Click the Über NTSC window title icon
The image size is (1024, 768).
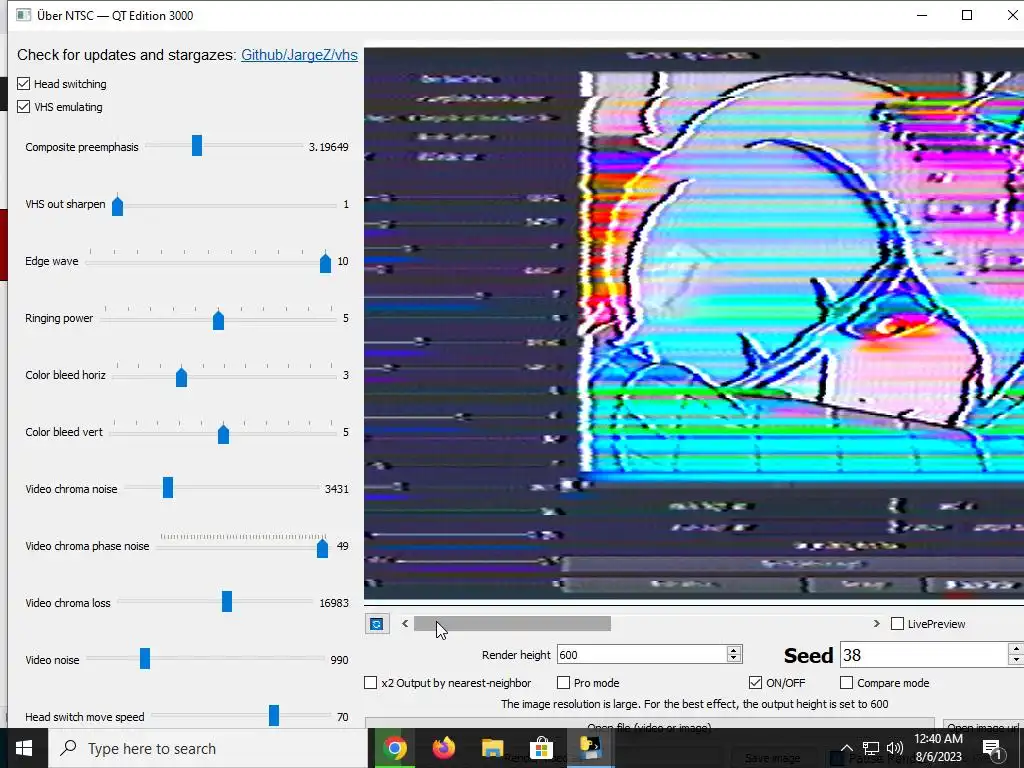(x=24, y=15)
